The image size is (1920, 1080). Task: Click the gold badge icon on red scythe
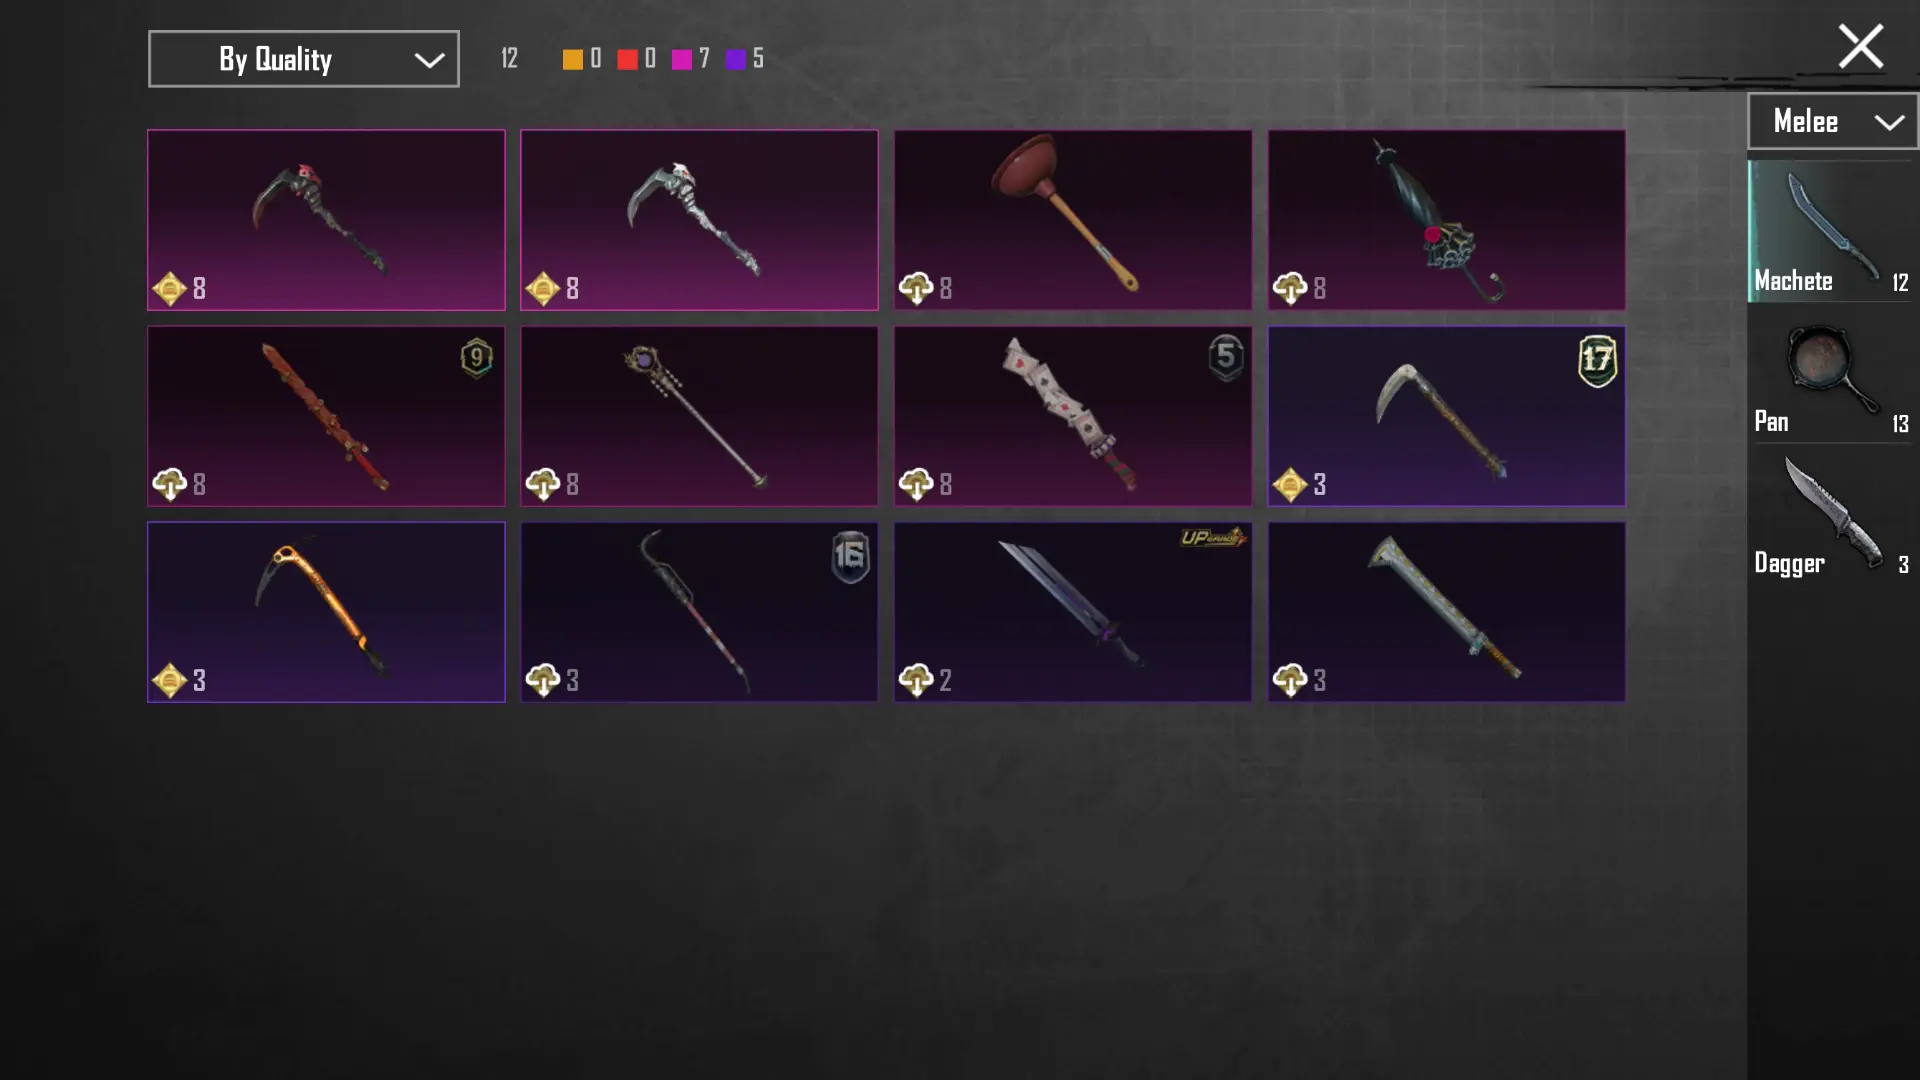click(169, 289)
